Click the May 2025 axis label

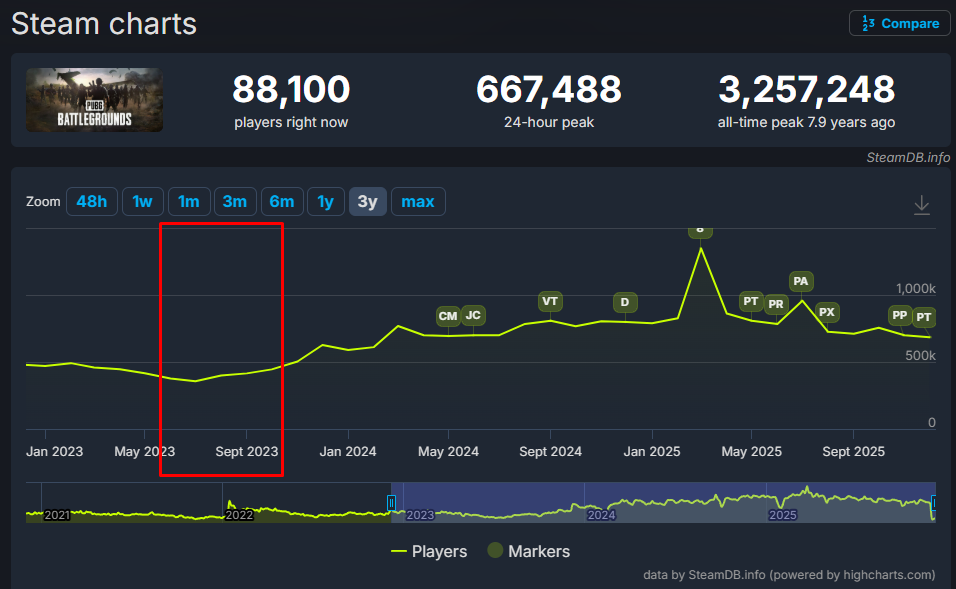[x=752, y=452]
